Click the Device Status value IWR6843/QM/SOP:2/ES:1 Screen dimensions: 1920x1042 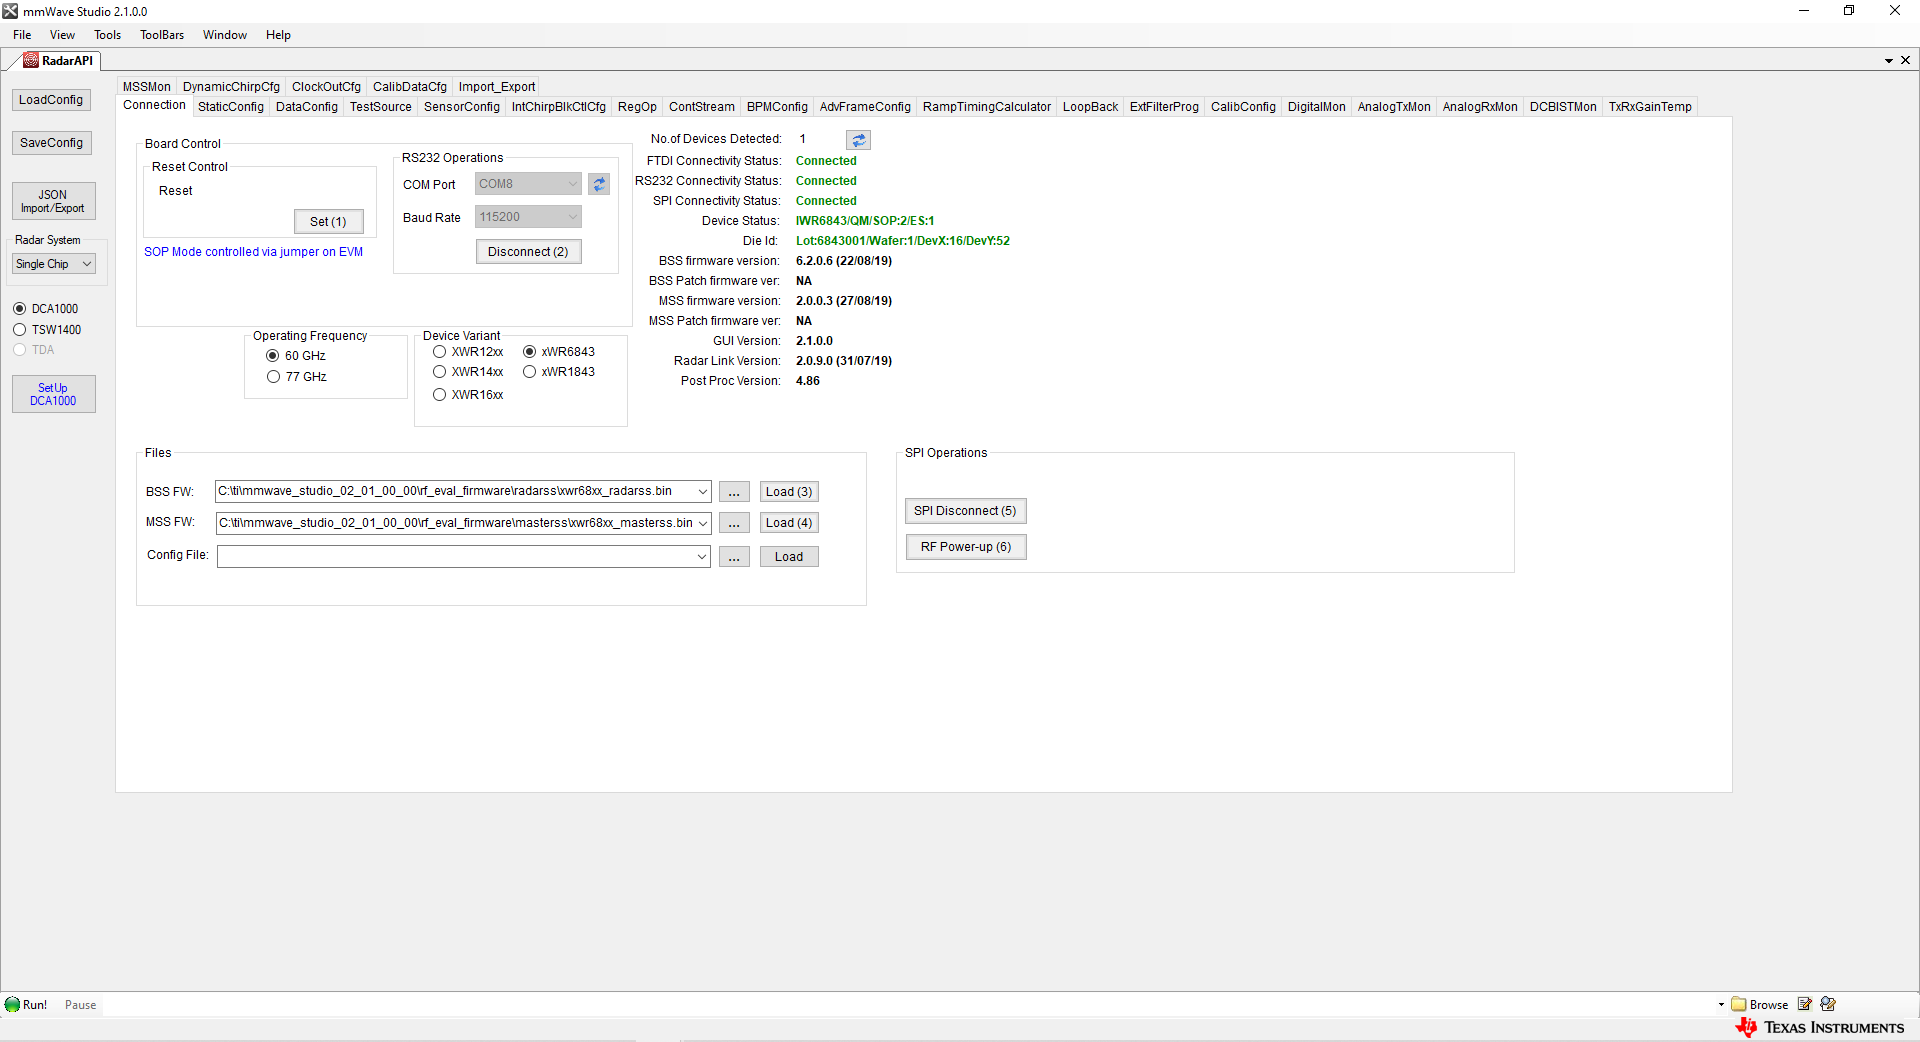[865, 221]
